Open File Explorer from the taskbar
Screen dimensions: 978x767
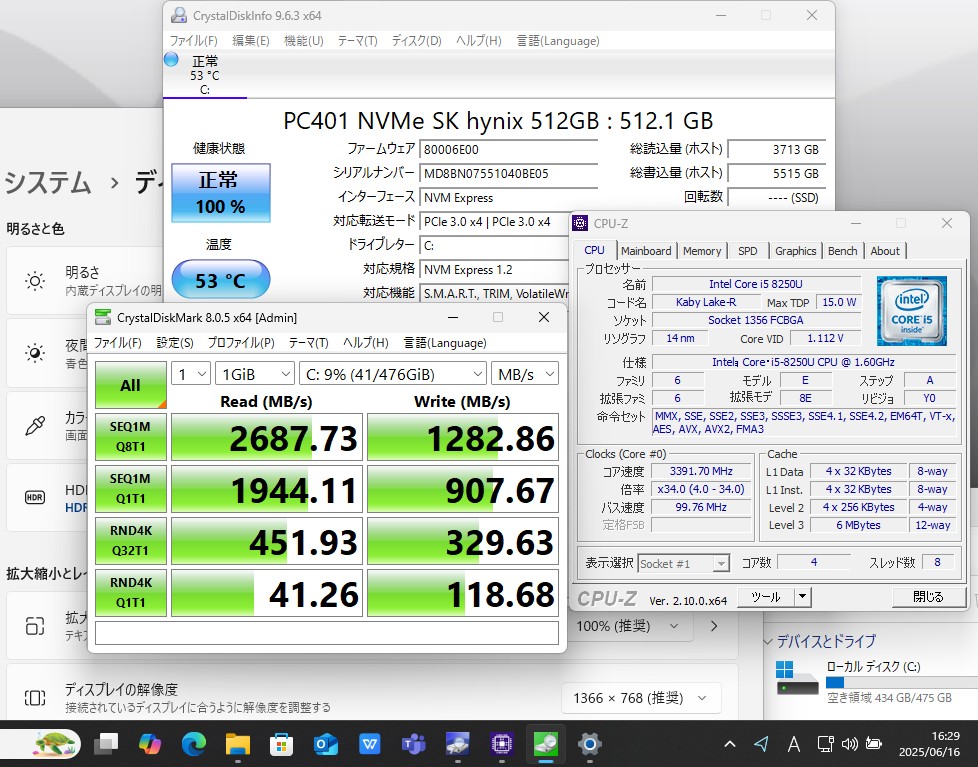[238, 743]
